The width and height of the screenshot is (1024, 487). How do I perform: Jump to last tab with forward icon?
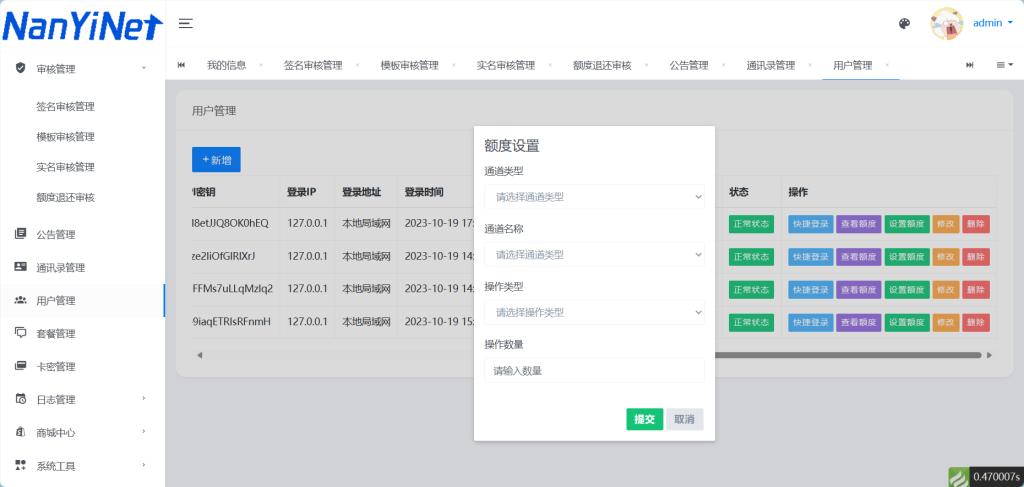pyautogui.click(x=970, y=65)
